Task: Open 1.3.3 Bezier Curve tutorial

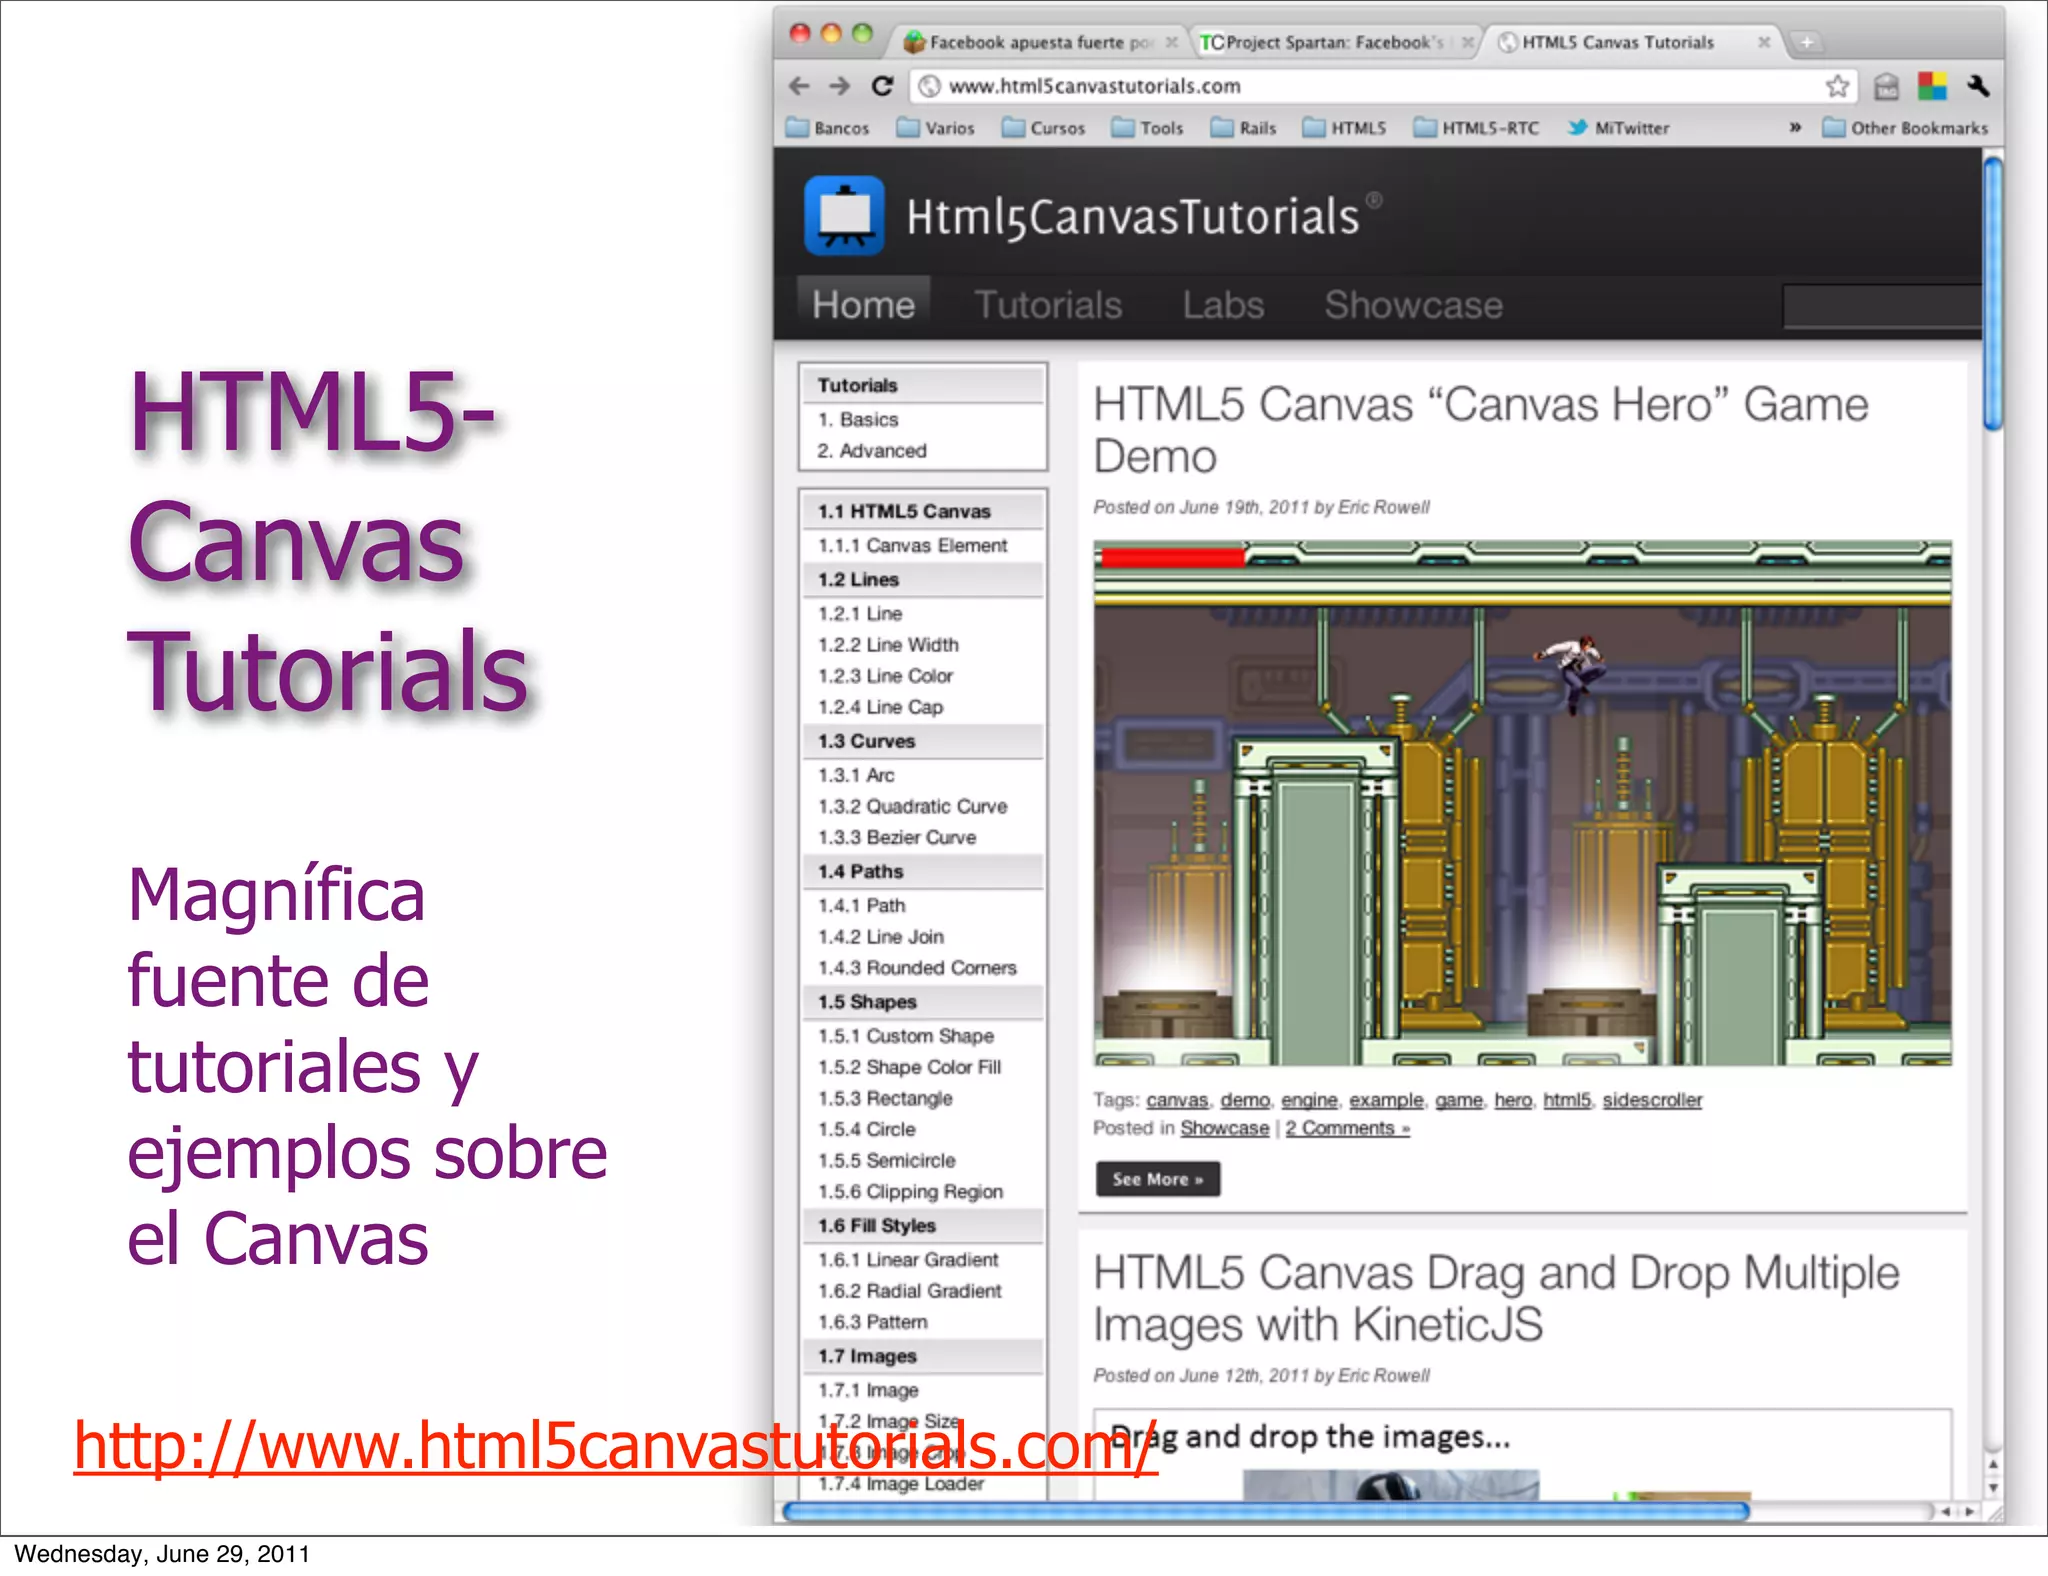Action: [x=897, y=837]
